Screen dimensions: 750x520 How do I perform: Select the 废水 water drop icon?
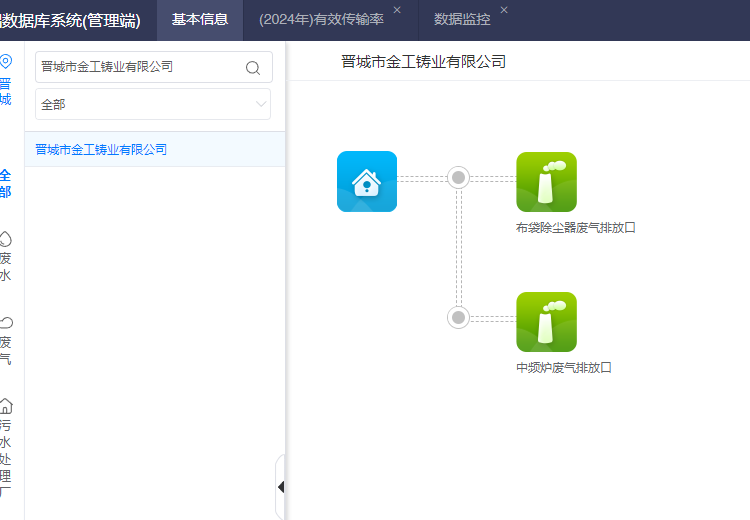click(5, 239)
